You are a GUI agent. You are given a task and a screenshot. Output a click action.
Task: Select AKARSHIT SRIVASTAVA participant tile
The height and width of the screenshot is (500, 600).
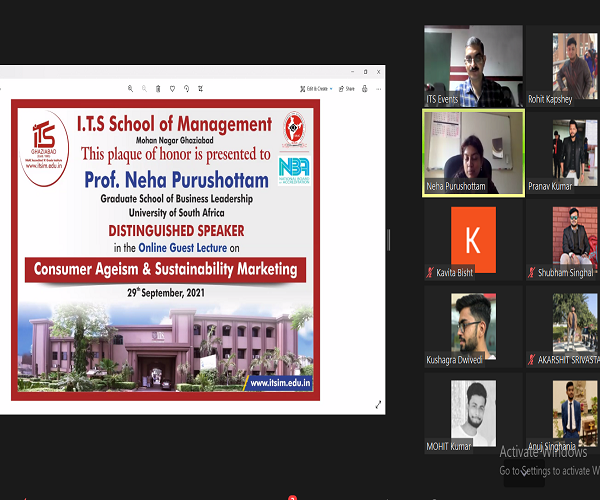(563, 326)
